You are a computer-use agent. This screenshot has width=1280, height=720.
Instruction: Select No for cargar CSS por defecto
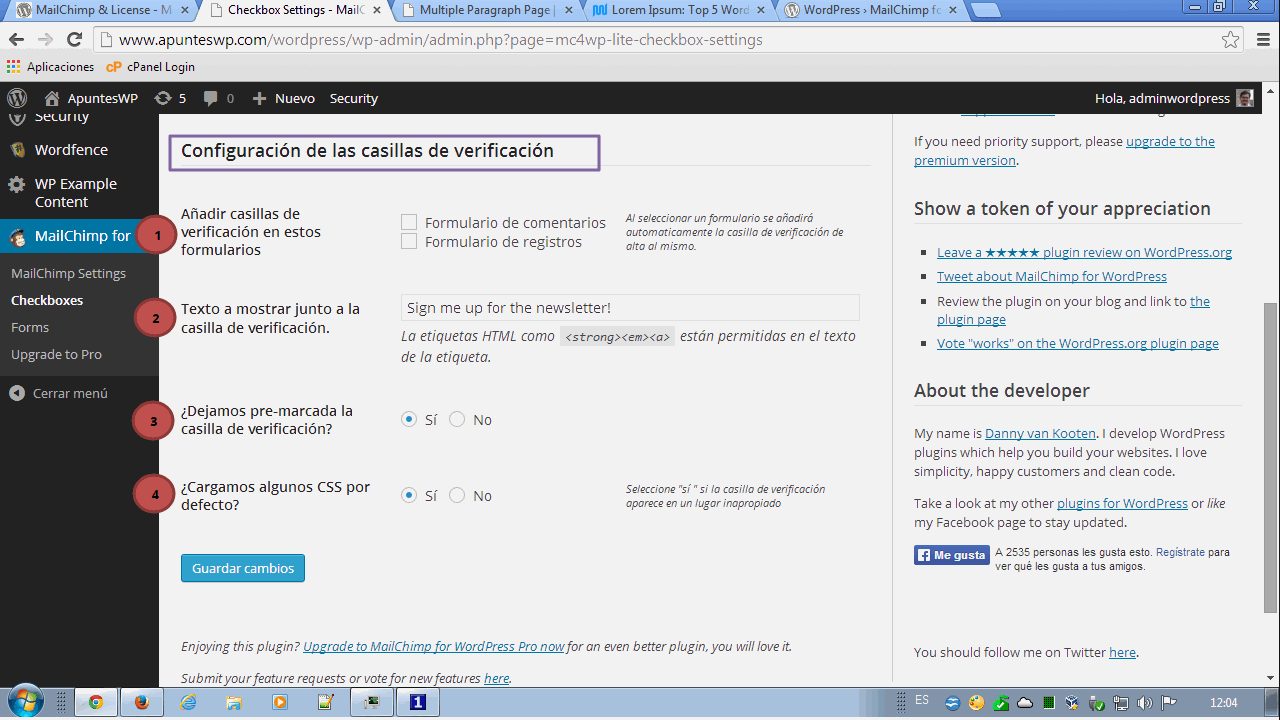tap(457, 495)
